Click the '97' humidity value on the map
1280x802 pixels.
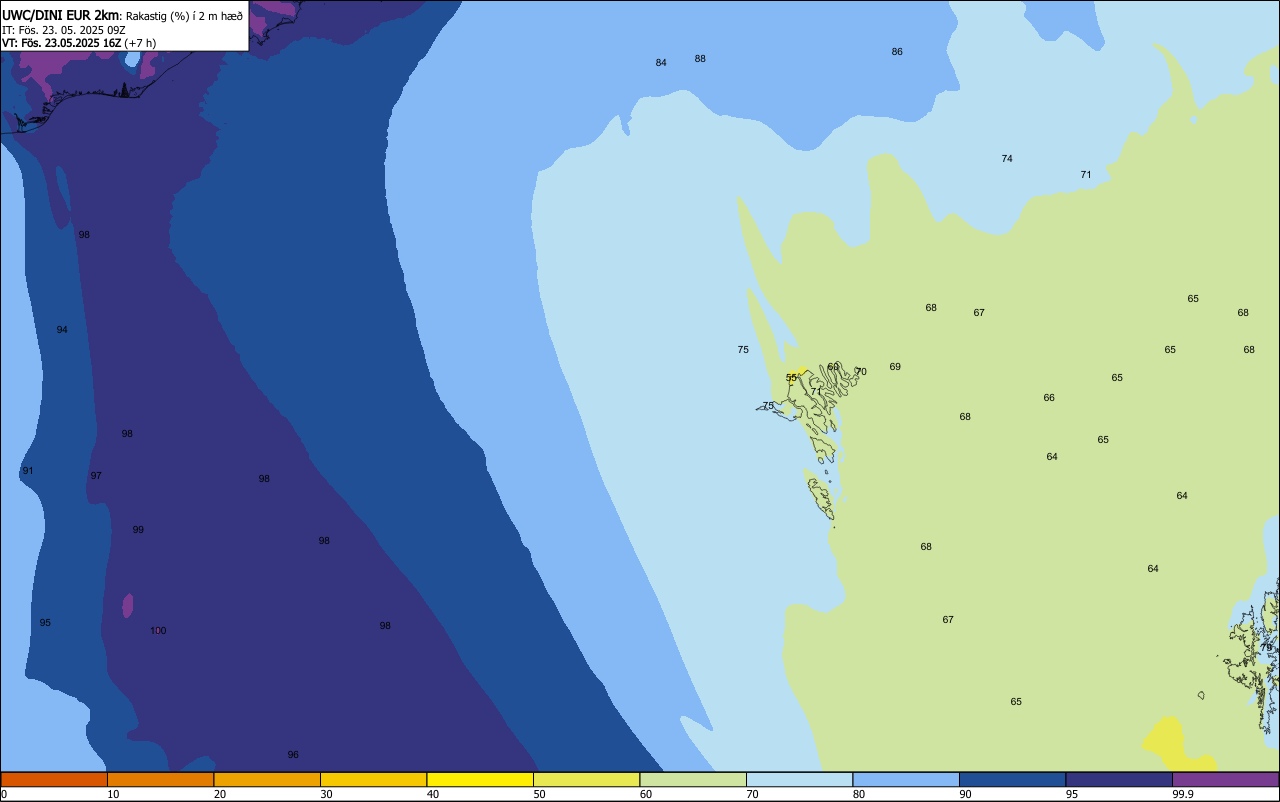coord(96,476)
